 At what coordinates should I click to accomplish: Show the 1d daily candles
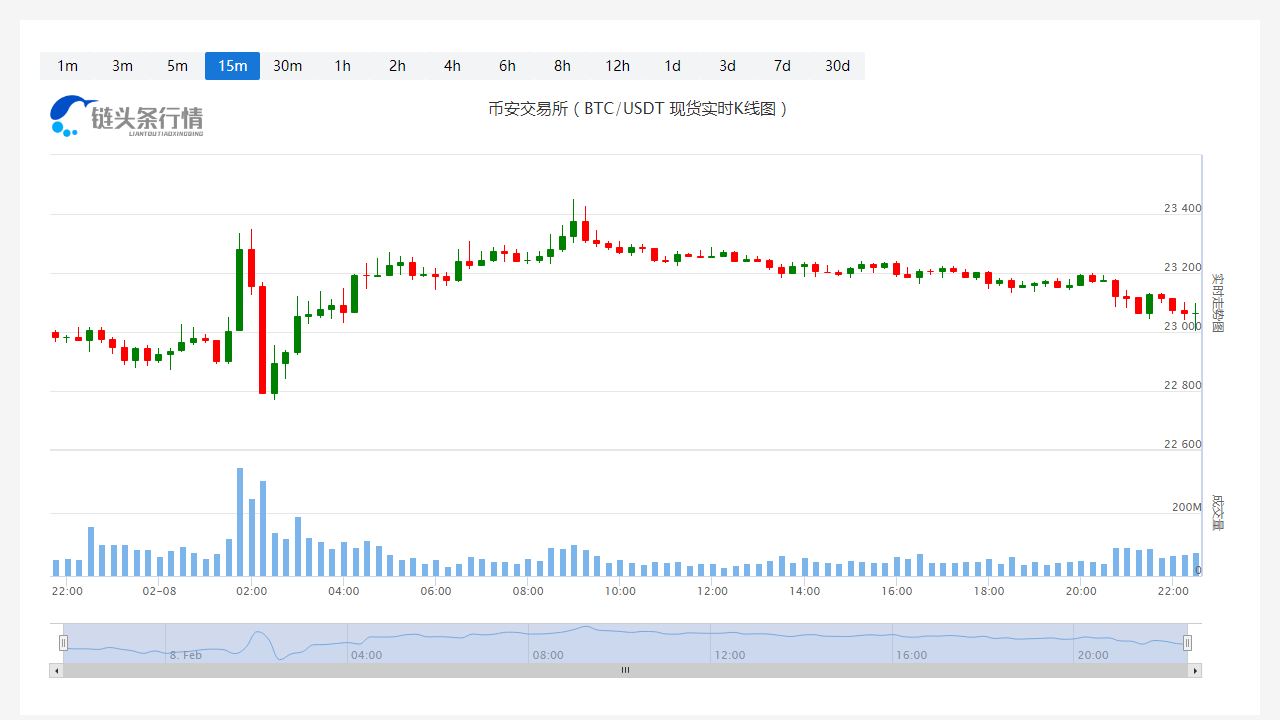[x=672, y=66]
